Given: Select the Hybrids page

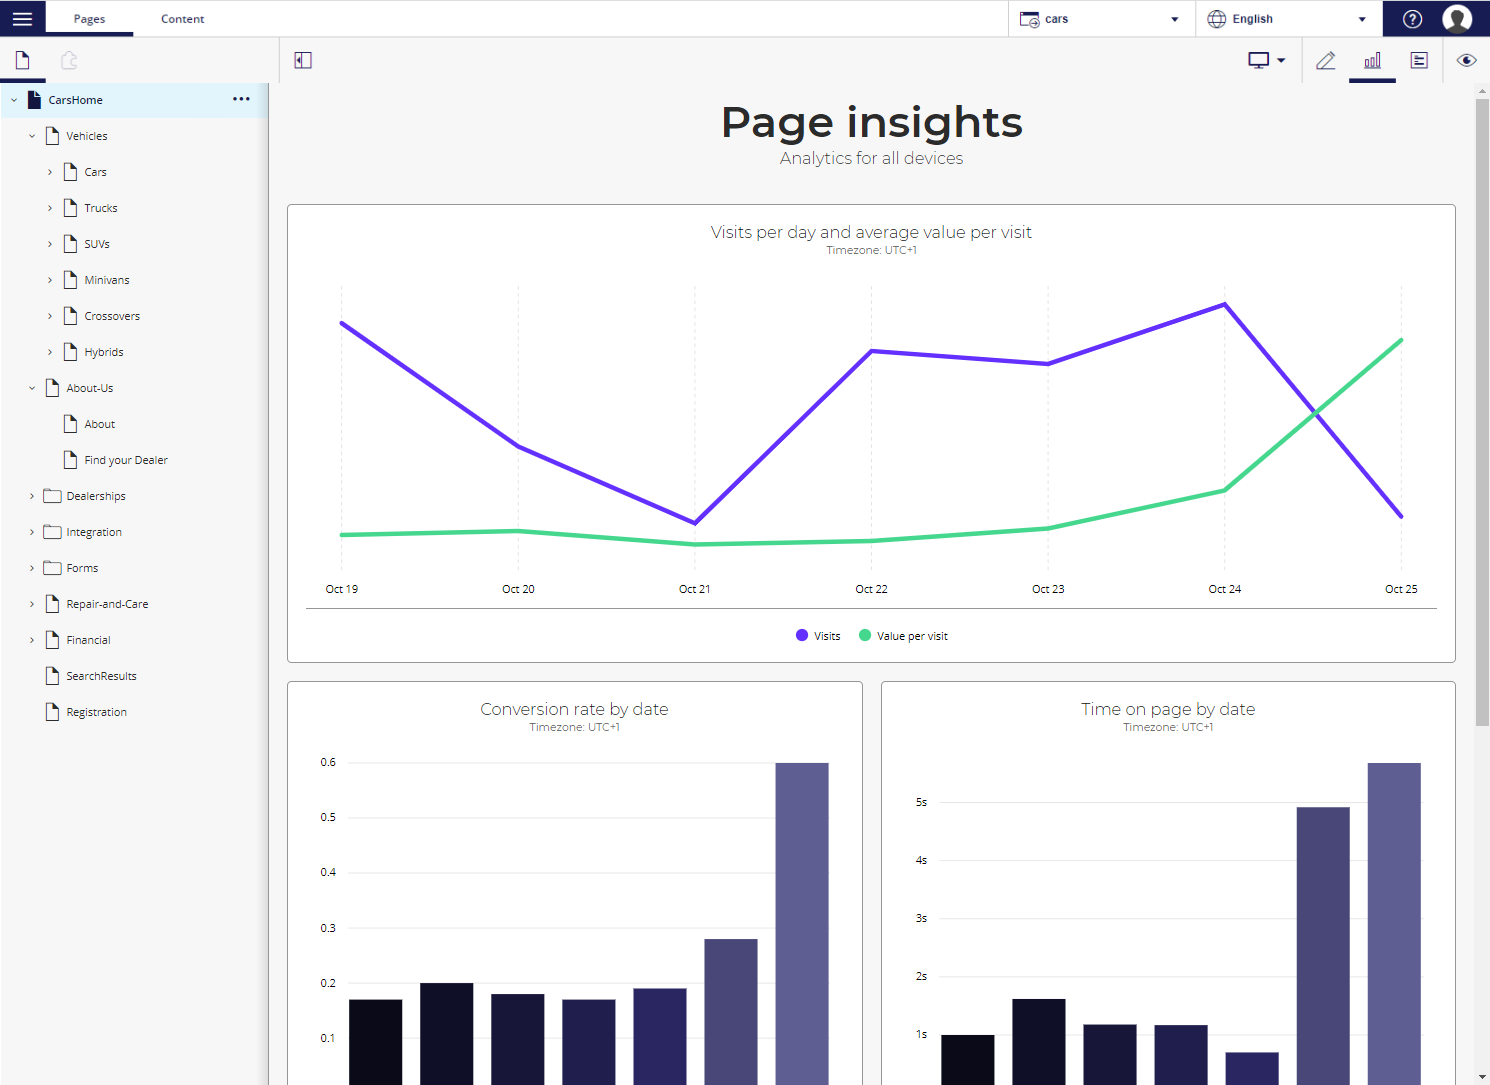Looking at the screenshot, I should (104, 352).
